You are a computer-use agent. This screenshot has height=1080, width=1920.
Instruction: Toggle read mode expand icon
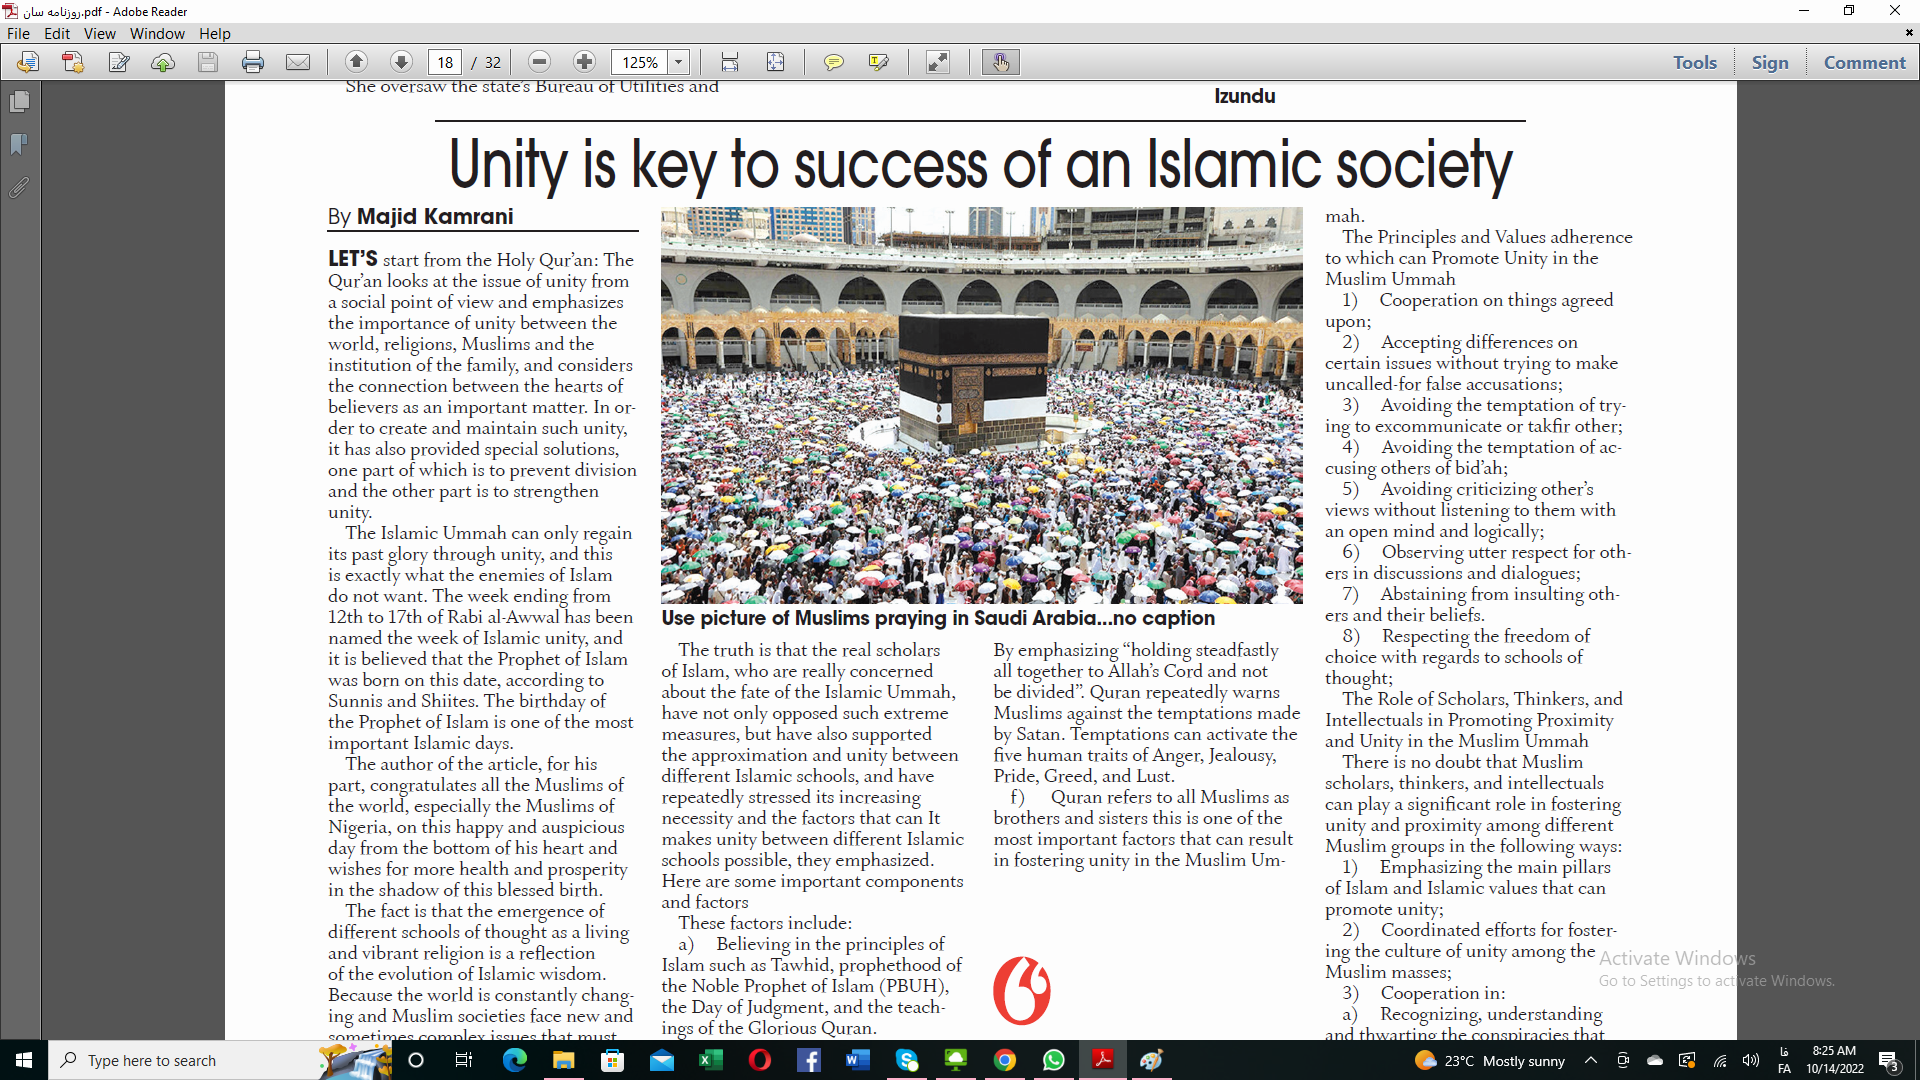pyautogui.click(x=938, y=62)
